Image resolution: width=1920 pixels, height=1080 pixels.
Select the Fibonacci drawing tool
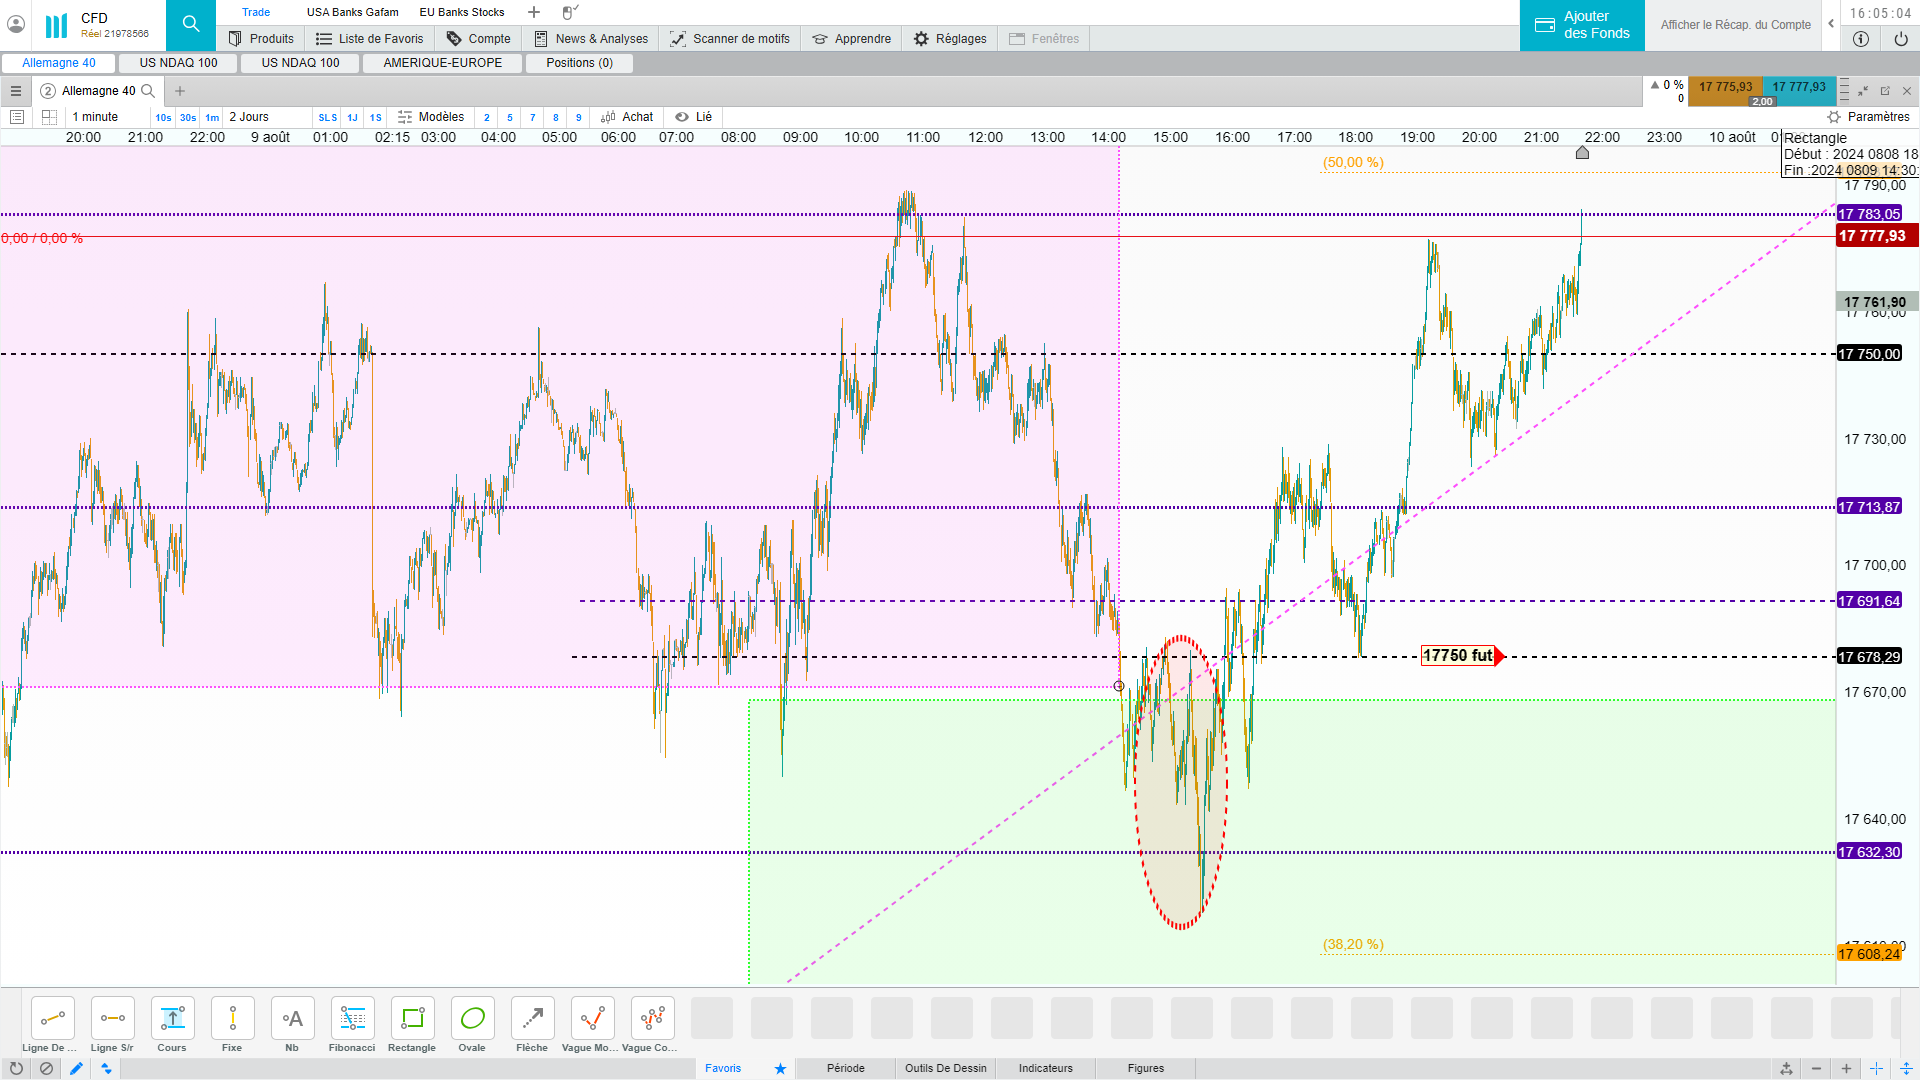352,1019
